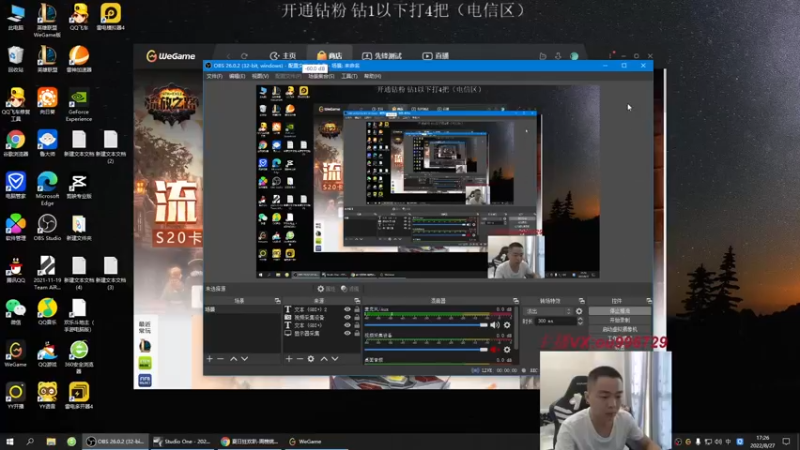Pop out the Scenes dock panel icon

277,301
